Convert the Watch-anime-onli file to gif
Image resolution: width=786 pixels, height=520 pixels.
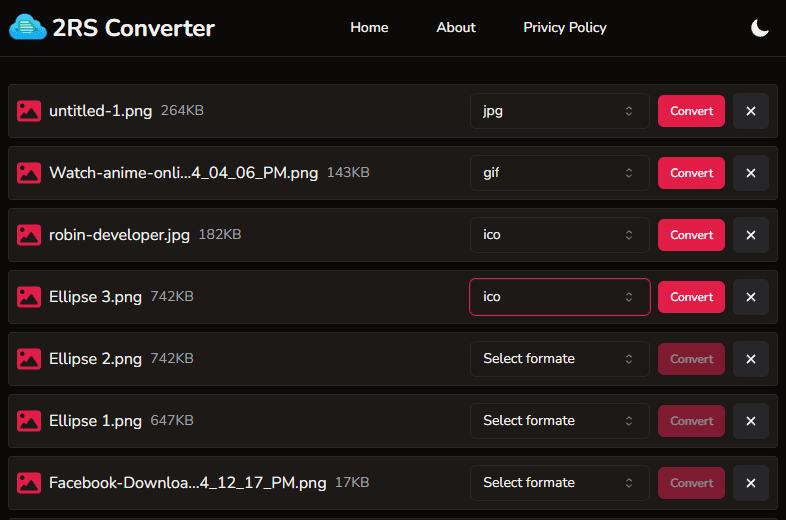(691, 173)
